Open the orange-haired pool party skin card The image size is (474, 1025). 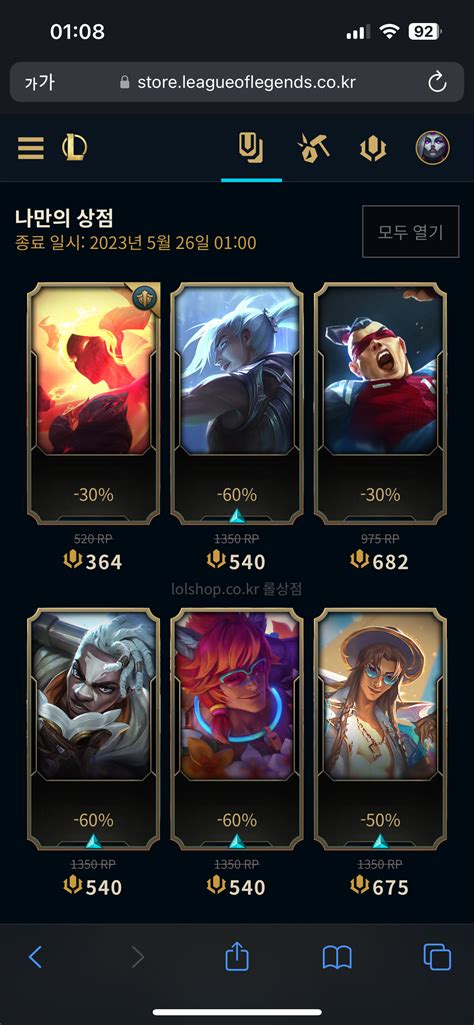237,729
